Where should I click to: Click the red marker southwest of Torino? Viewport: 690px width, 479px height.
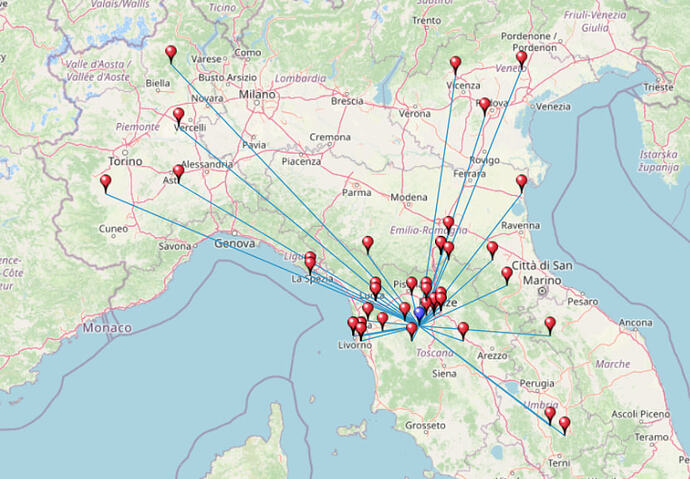(x=106, y=182)
